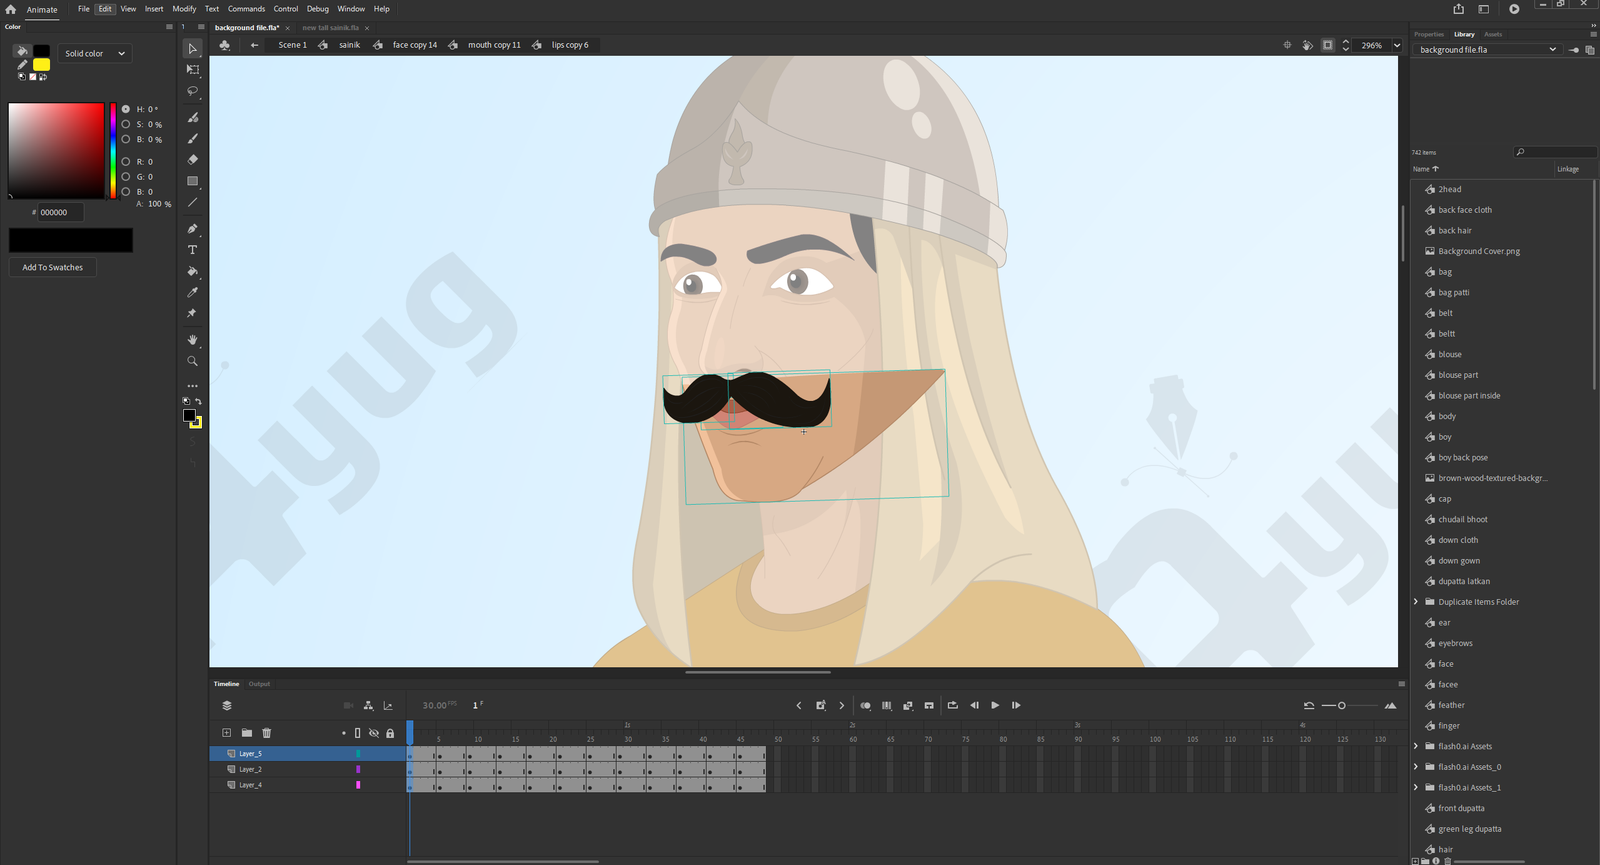The width and height of the screenshot is (1600, 865).
Task: Play the timeline animation
Action: 995,706
